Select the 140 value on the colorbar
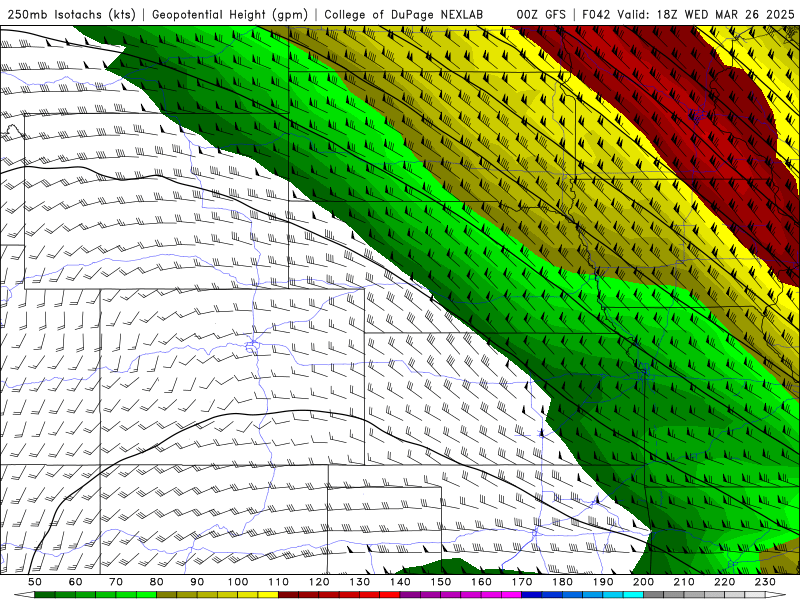Viewport: 800px width, 600px height. [400, 582]
